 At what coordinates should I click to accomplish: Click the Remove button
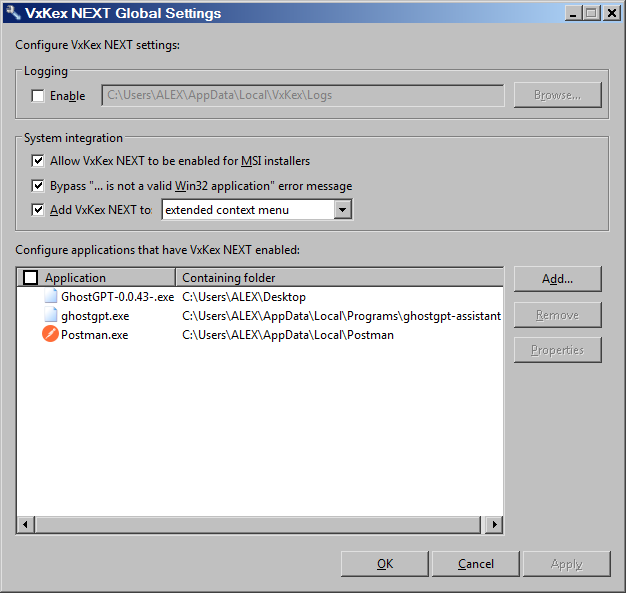pyautogui.click(x=557, y=315)
